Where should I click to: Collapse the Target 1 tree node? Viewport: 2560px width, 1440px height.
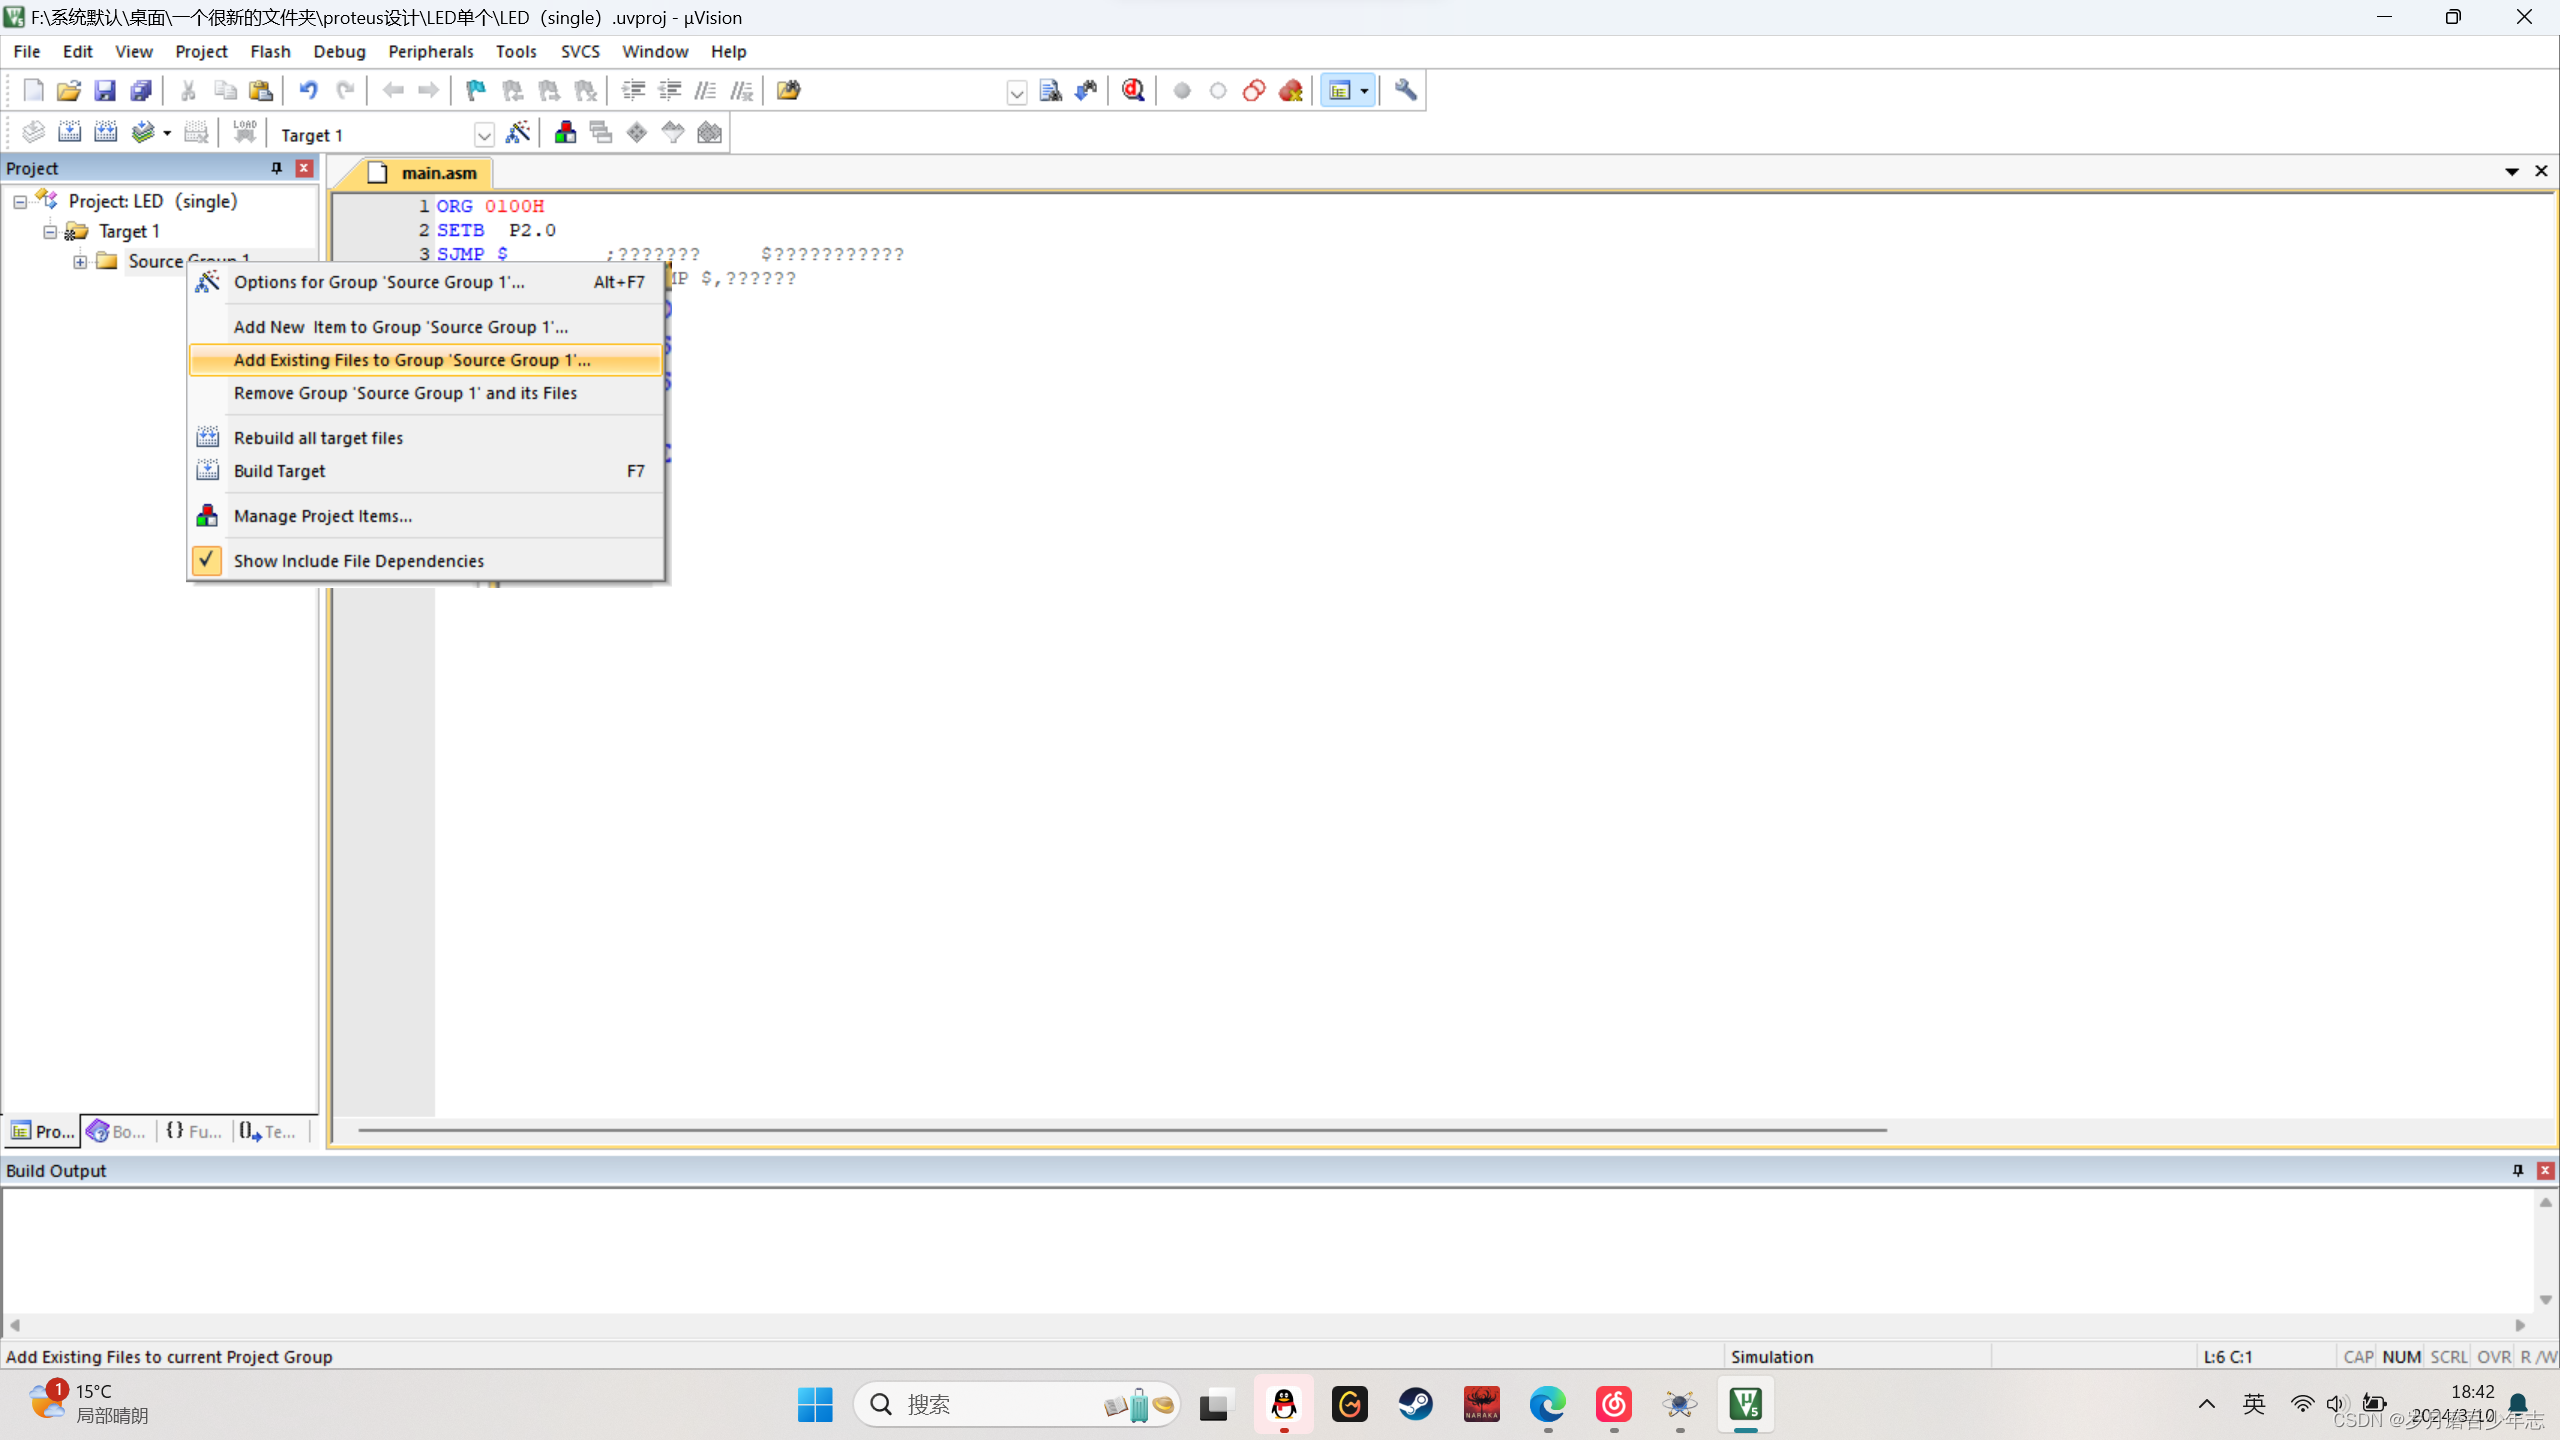click(50, 232)
